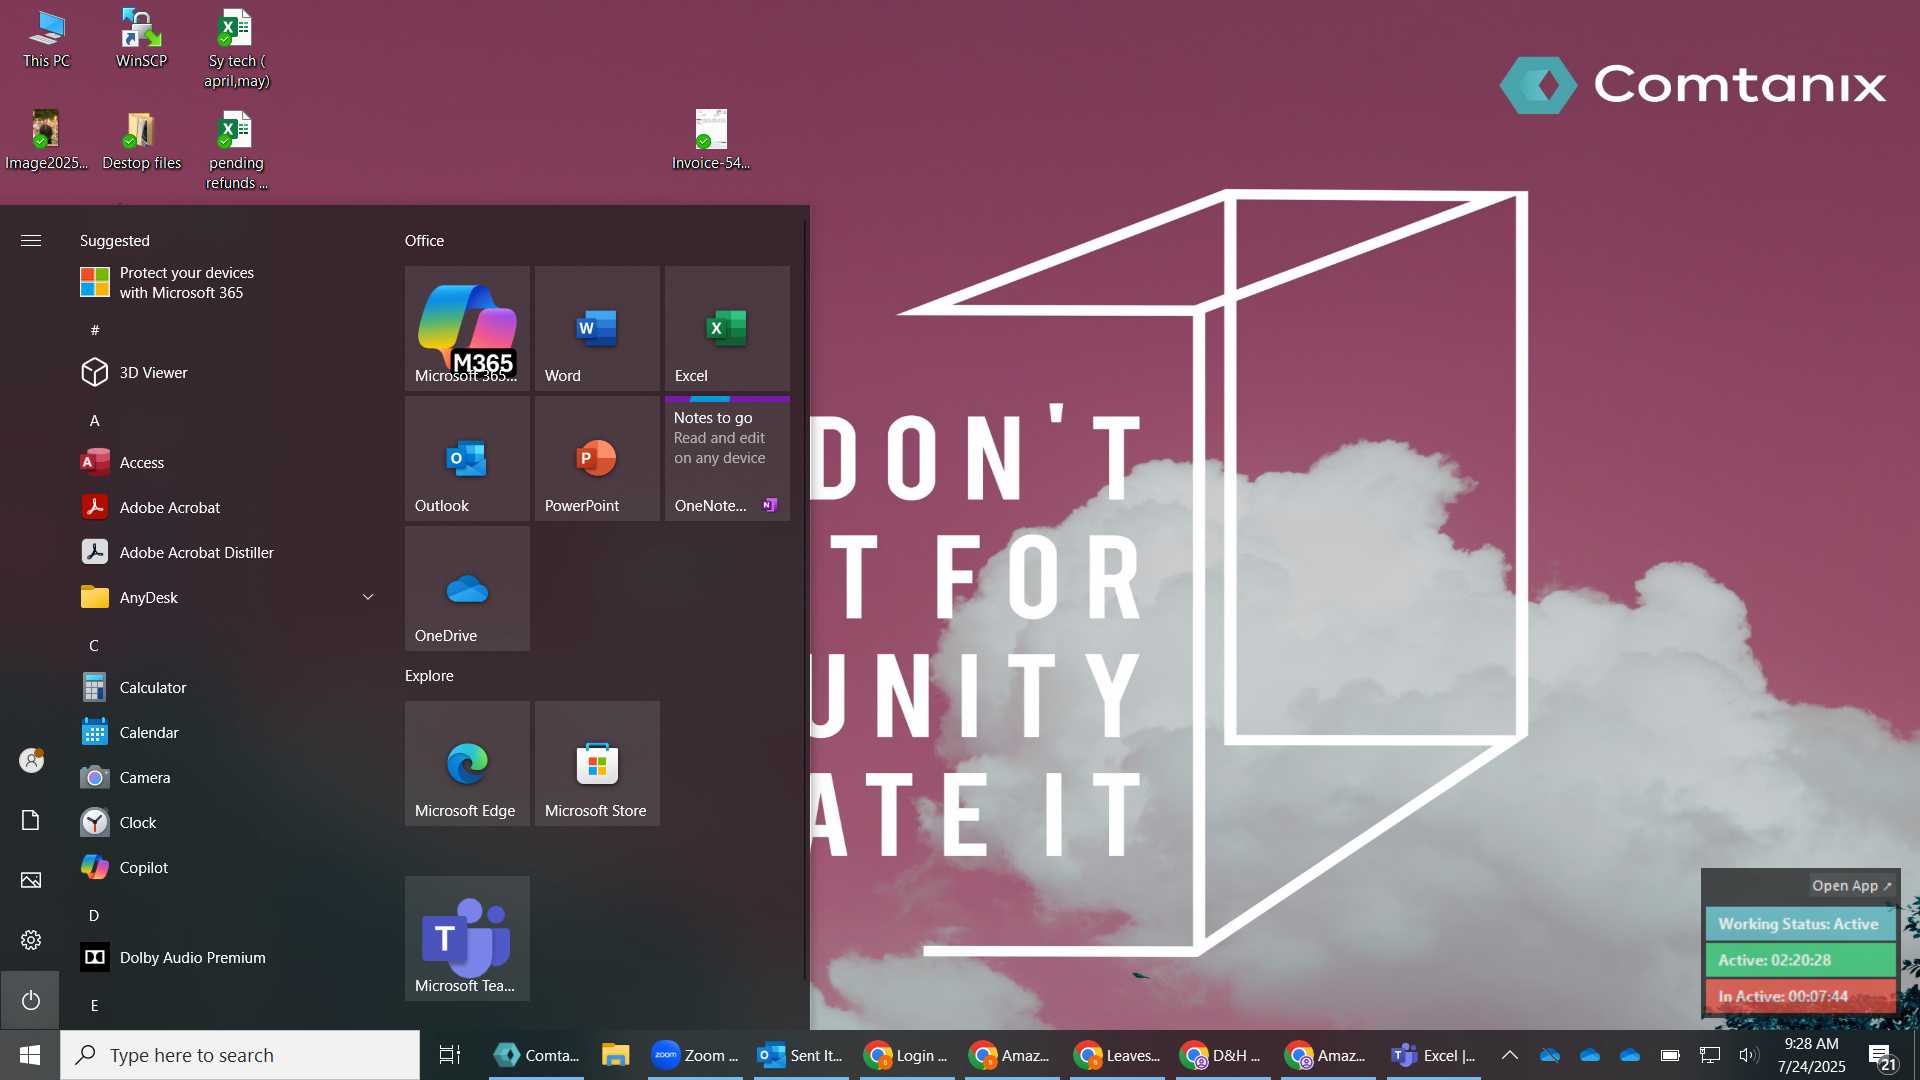
Task: Open the Outlook tile
Action: (467, 458)
